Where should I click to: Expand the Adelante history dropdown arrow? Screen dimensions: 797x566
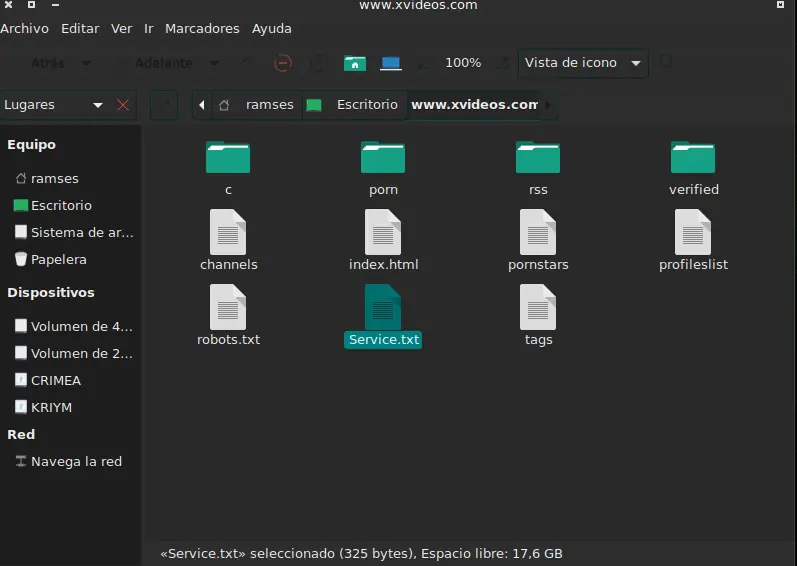pos(214,63)
